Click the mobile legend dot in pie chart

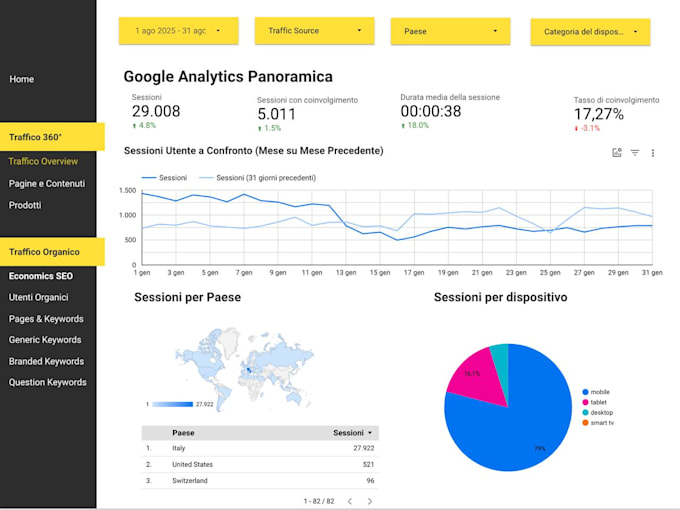pos(585,392)
